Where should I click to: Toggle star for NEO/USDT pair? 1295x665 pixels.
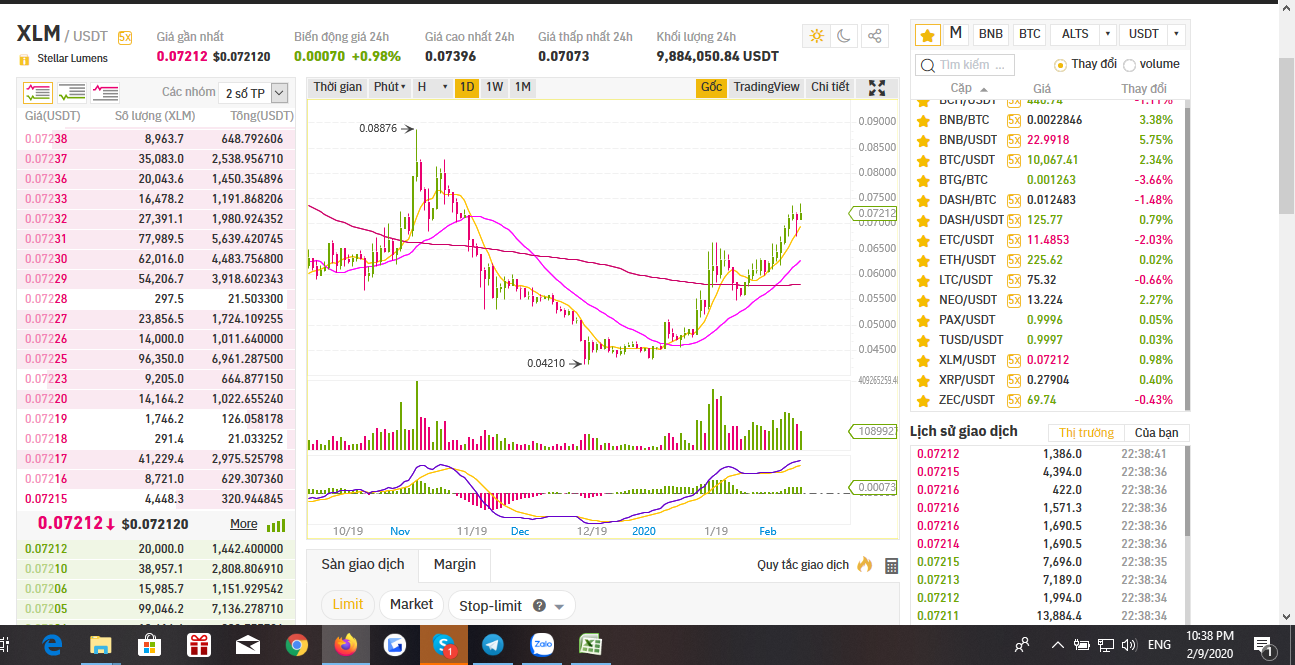(923, 299)
